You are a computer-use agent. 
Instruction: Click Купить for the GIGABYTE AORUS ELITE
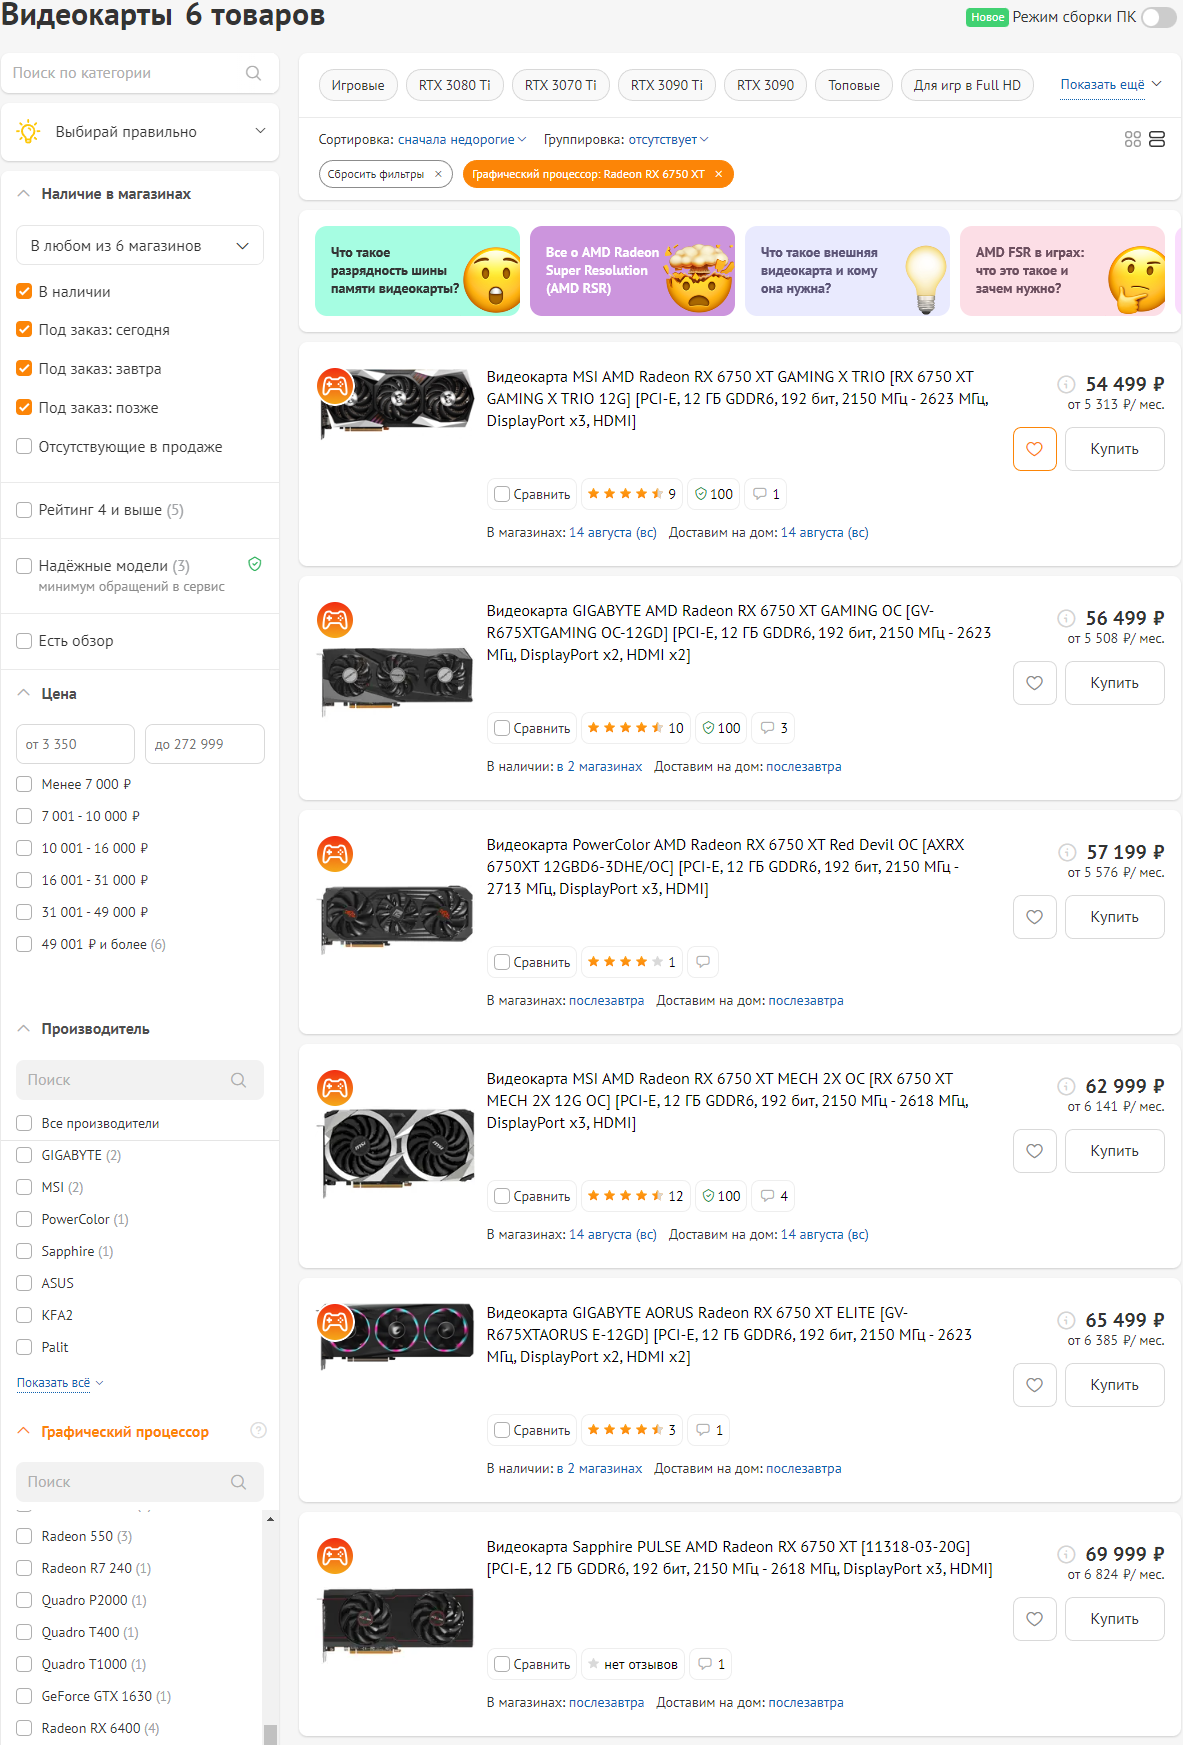pyautogui.click(x=1114, y=1385)
